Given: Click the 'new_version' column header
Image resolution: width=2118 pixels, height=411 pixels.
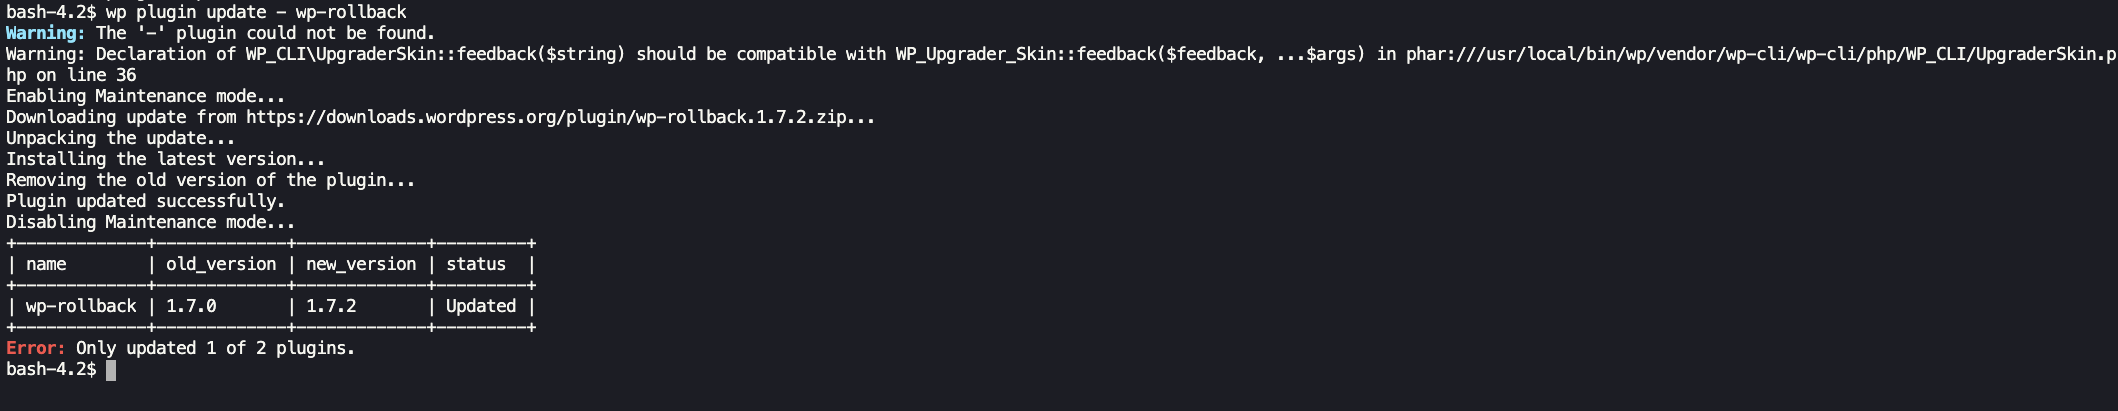Looking at the screenshot, I should tap(361, 264).
